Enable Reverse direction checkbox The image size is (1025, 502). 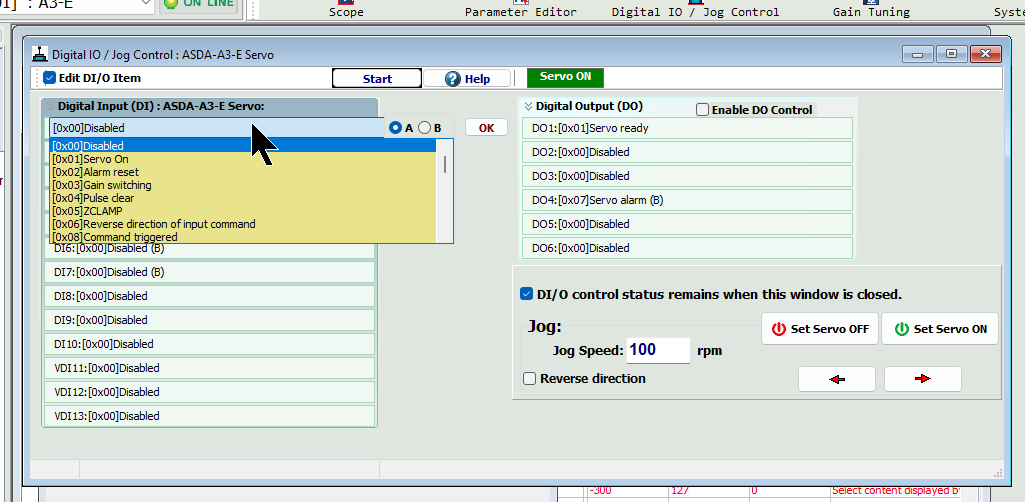pos(529,378)
